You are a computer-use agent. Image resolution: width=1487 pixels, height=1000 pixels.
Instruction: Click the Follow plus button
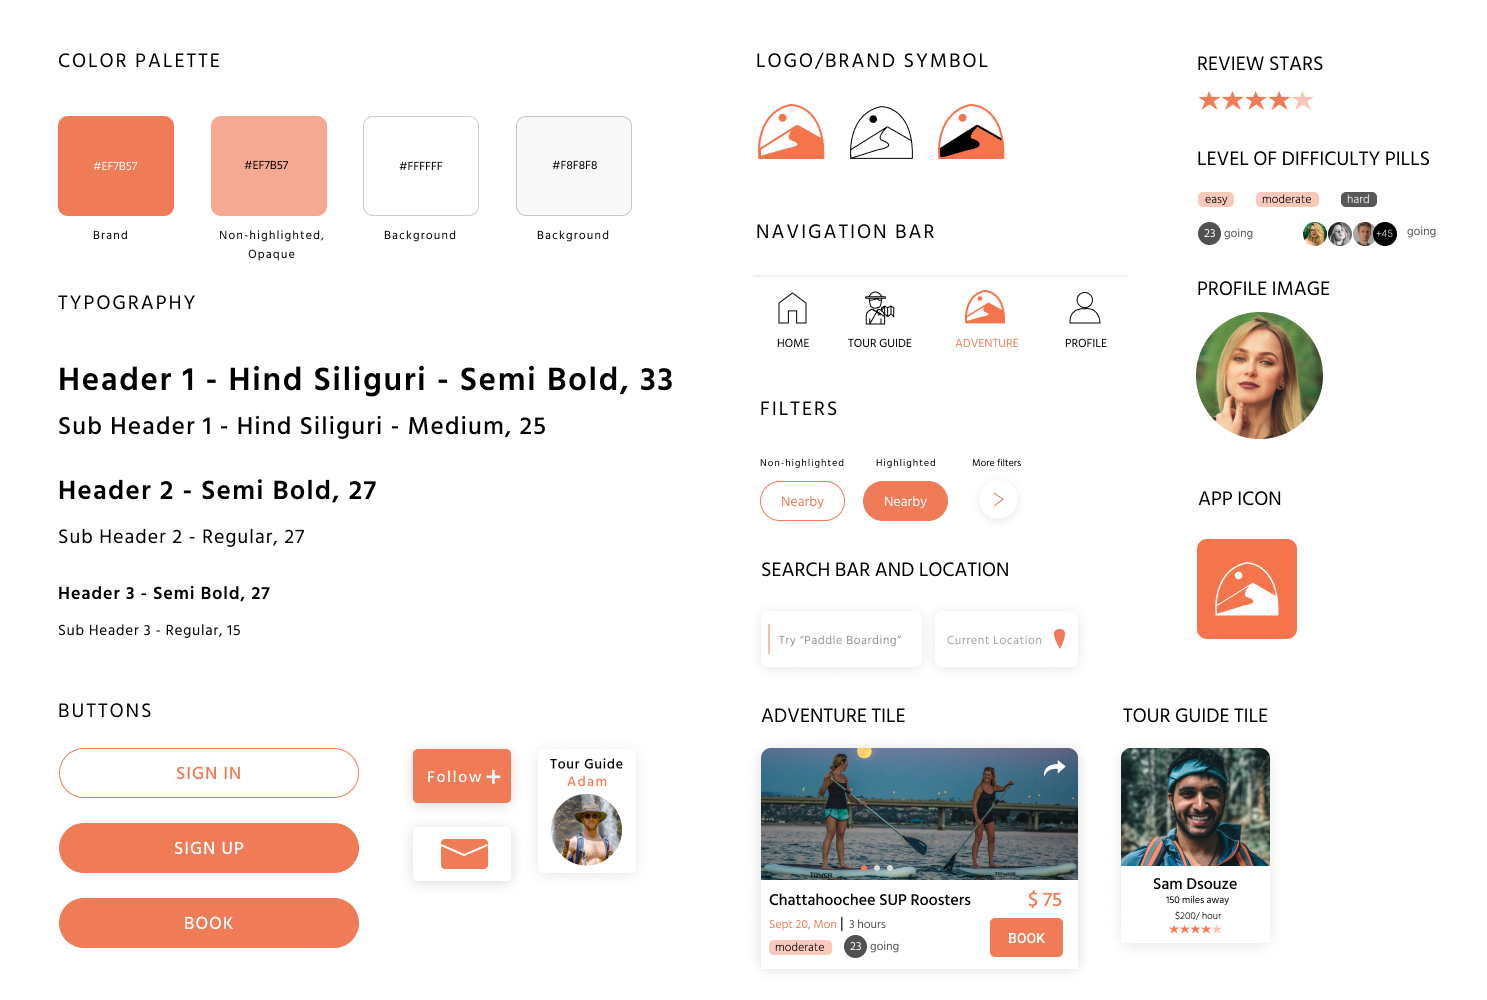click(462, 776)
